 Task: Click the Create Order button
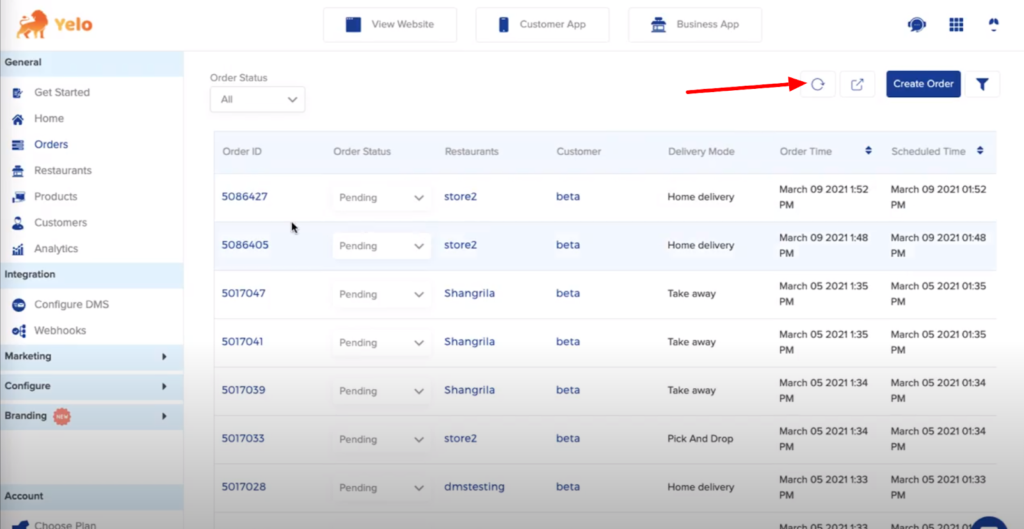tap(923, 84)
